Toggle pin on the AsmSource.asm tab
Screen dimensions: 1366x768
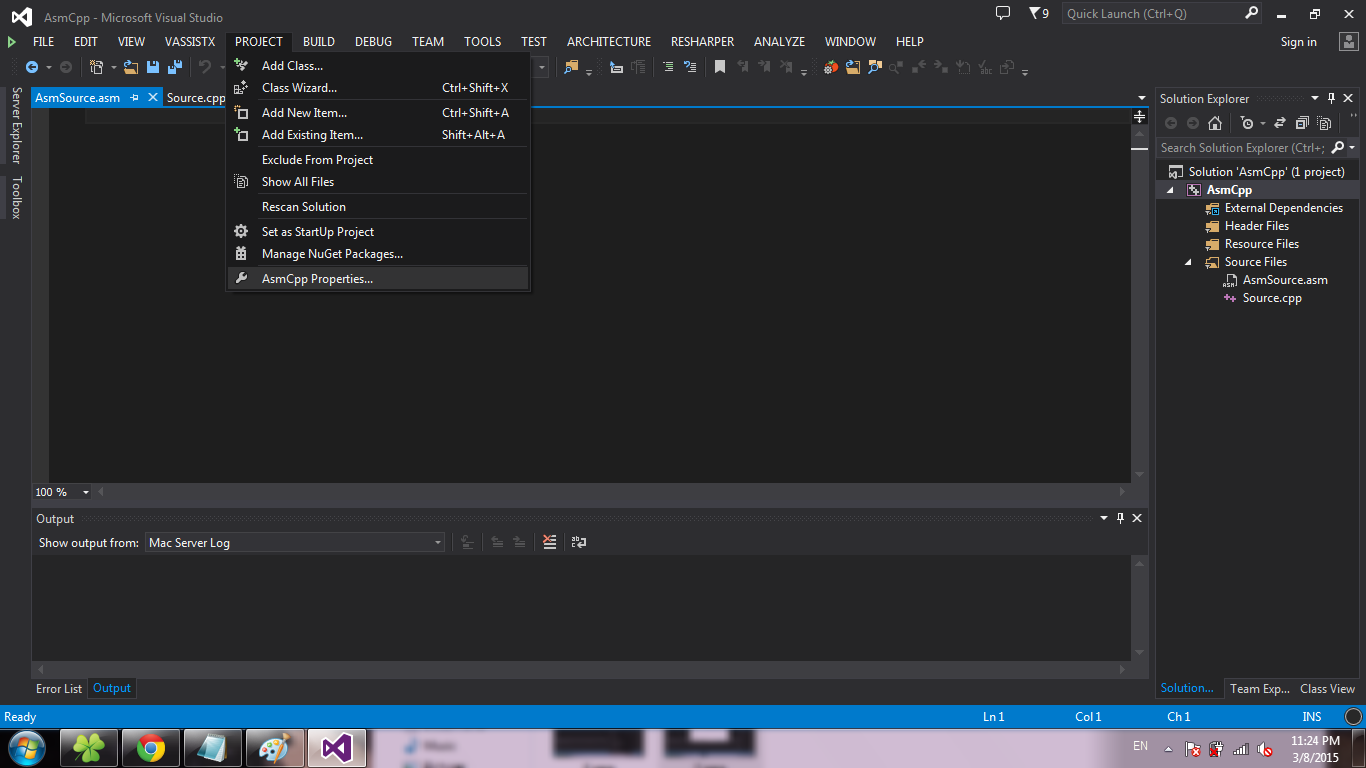tap(135, 98)
